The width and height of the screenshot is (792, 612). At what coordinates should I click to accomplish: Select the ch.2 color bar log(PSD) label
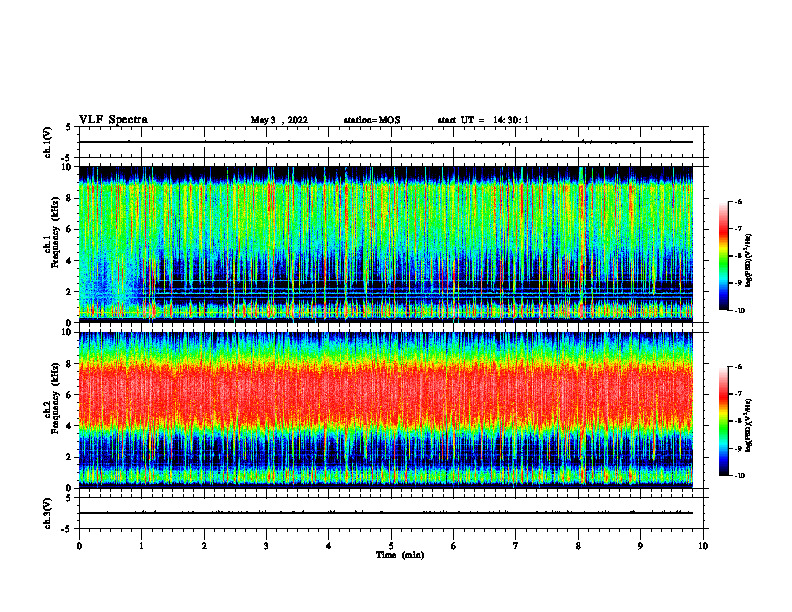pyautogui.click(x=749, y=425)
